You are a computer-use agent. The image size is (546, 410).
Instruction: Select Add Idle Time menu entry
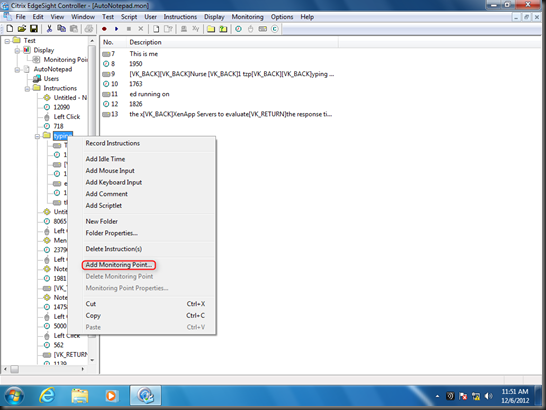(x=105, y=159)
